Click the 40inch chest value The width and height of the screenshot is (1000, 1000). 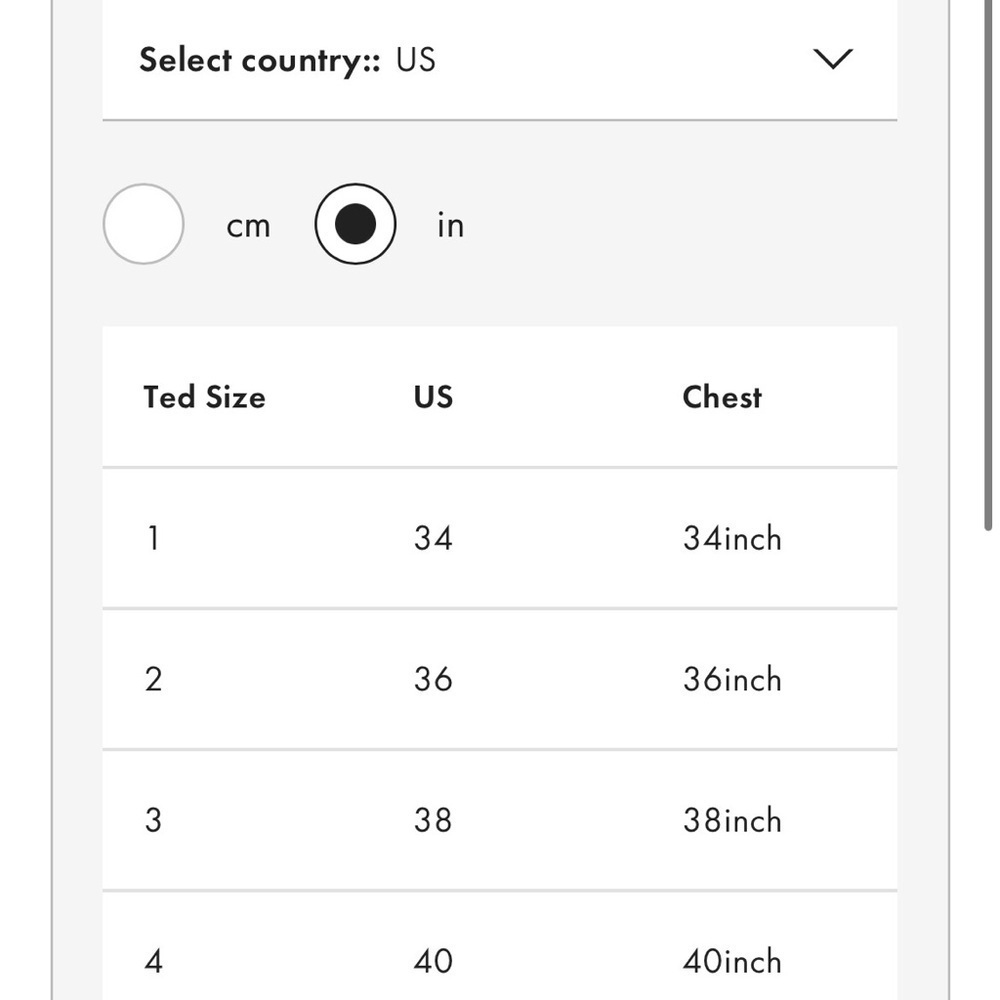pyautogui.click(x=732, y=961)
